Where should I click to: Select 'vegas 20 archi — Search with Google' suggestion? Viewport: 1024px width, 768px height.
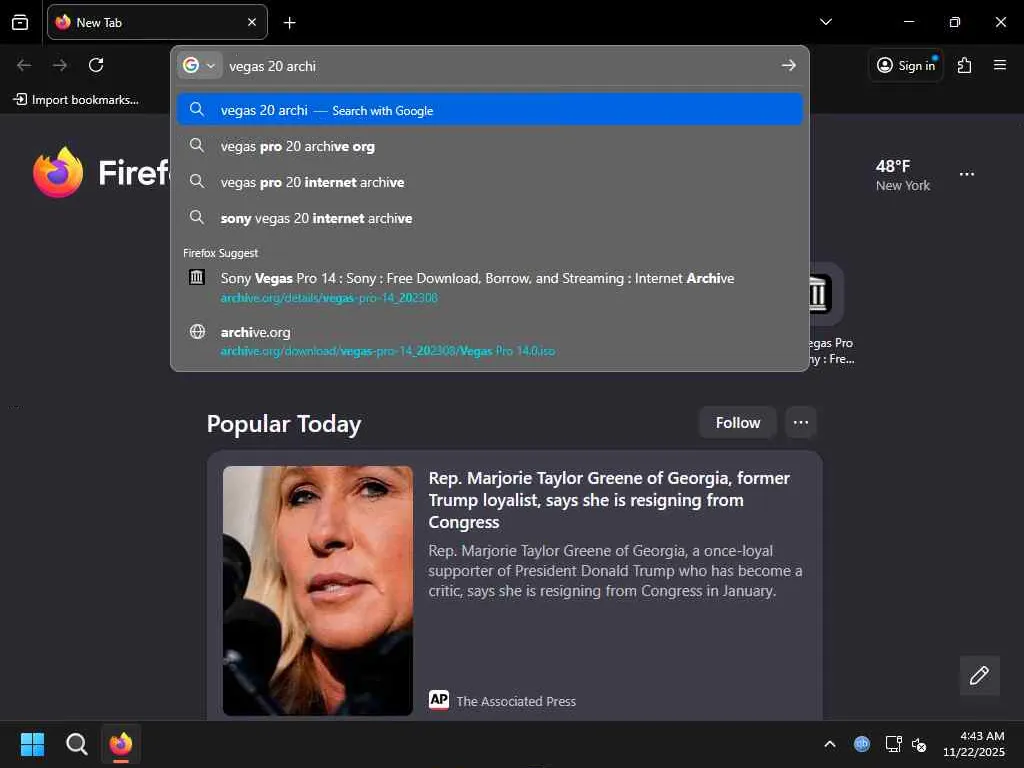pyautogui.click(x=490, y=110)
